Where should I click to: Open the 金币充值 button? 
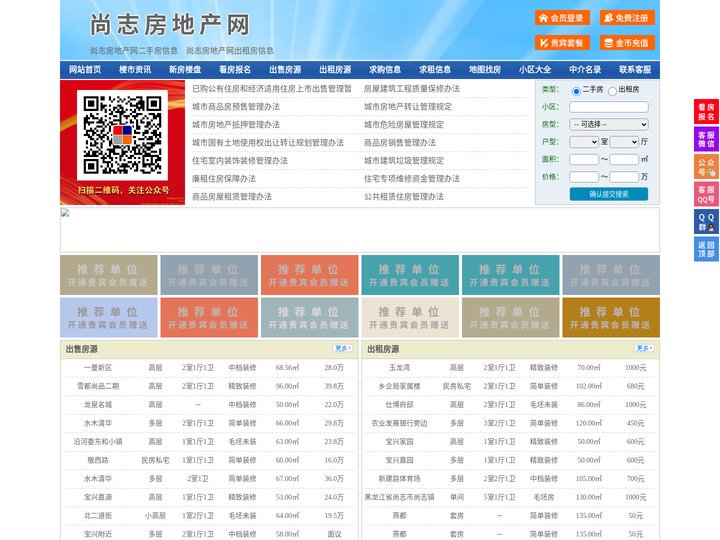click(x=627, y=43)
